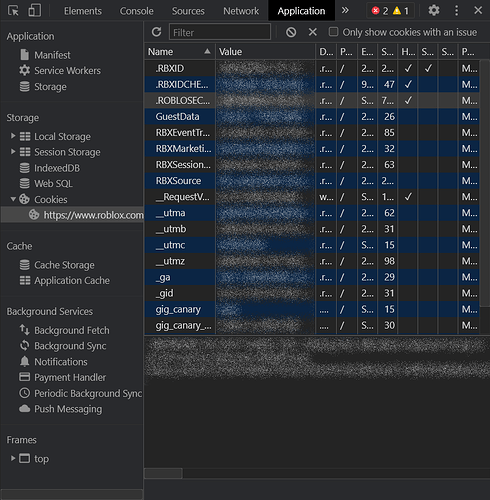This screenshot has height=500, width=490.
Task: Select the gig_canary_... cookie row
Action: pyautogui.click(x=312, y=325)
